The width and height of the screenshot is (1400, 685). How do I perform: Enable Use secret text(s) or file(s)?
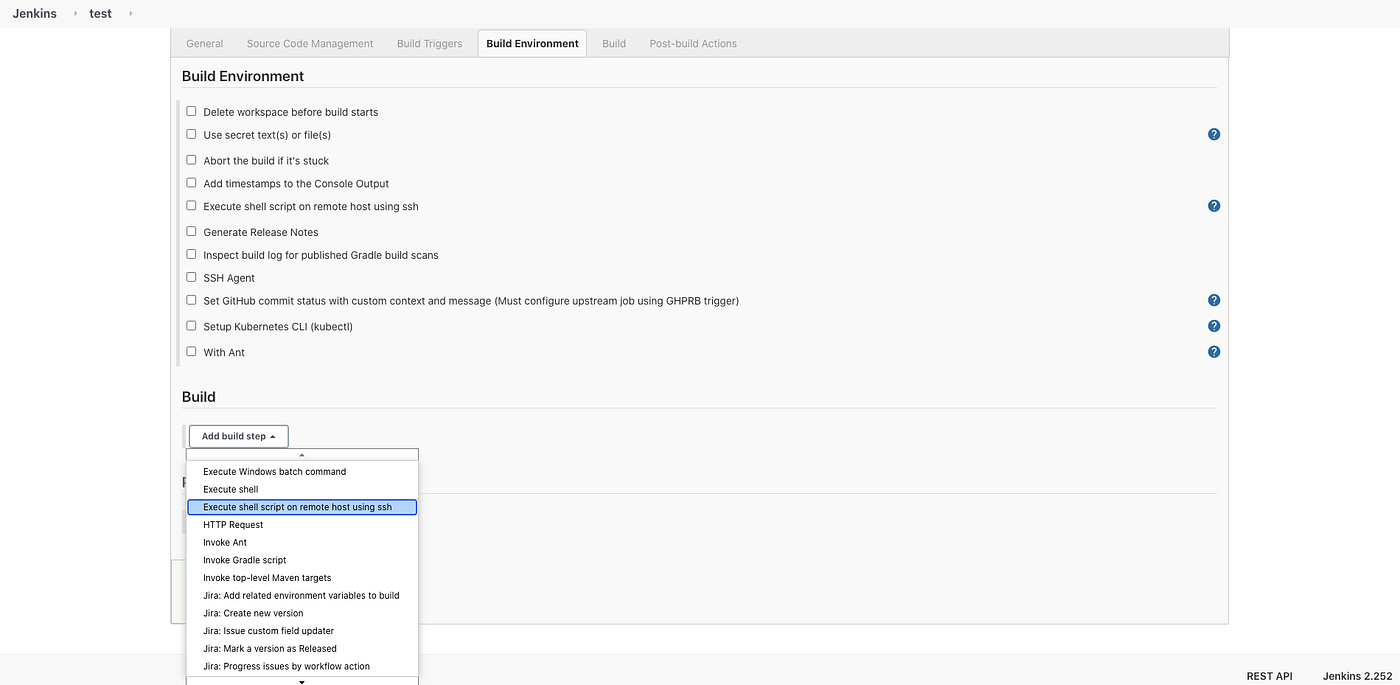[191, 134]
